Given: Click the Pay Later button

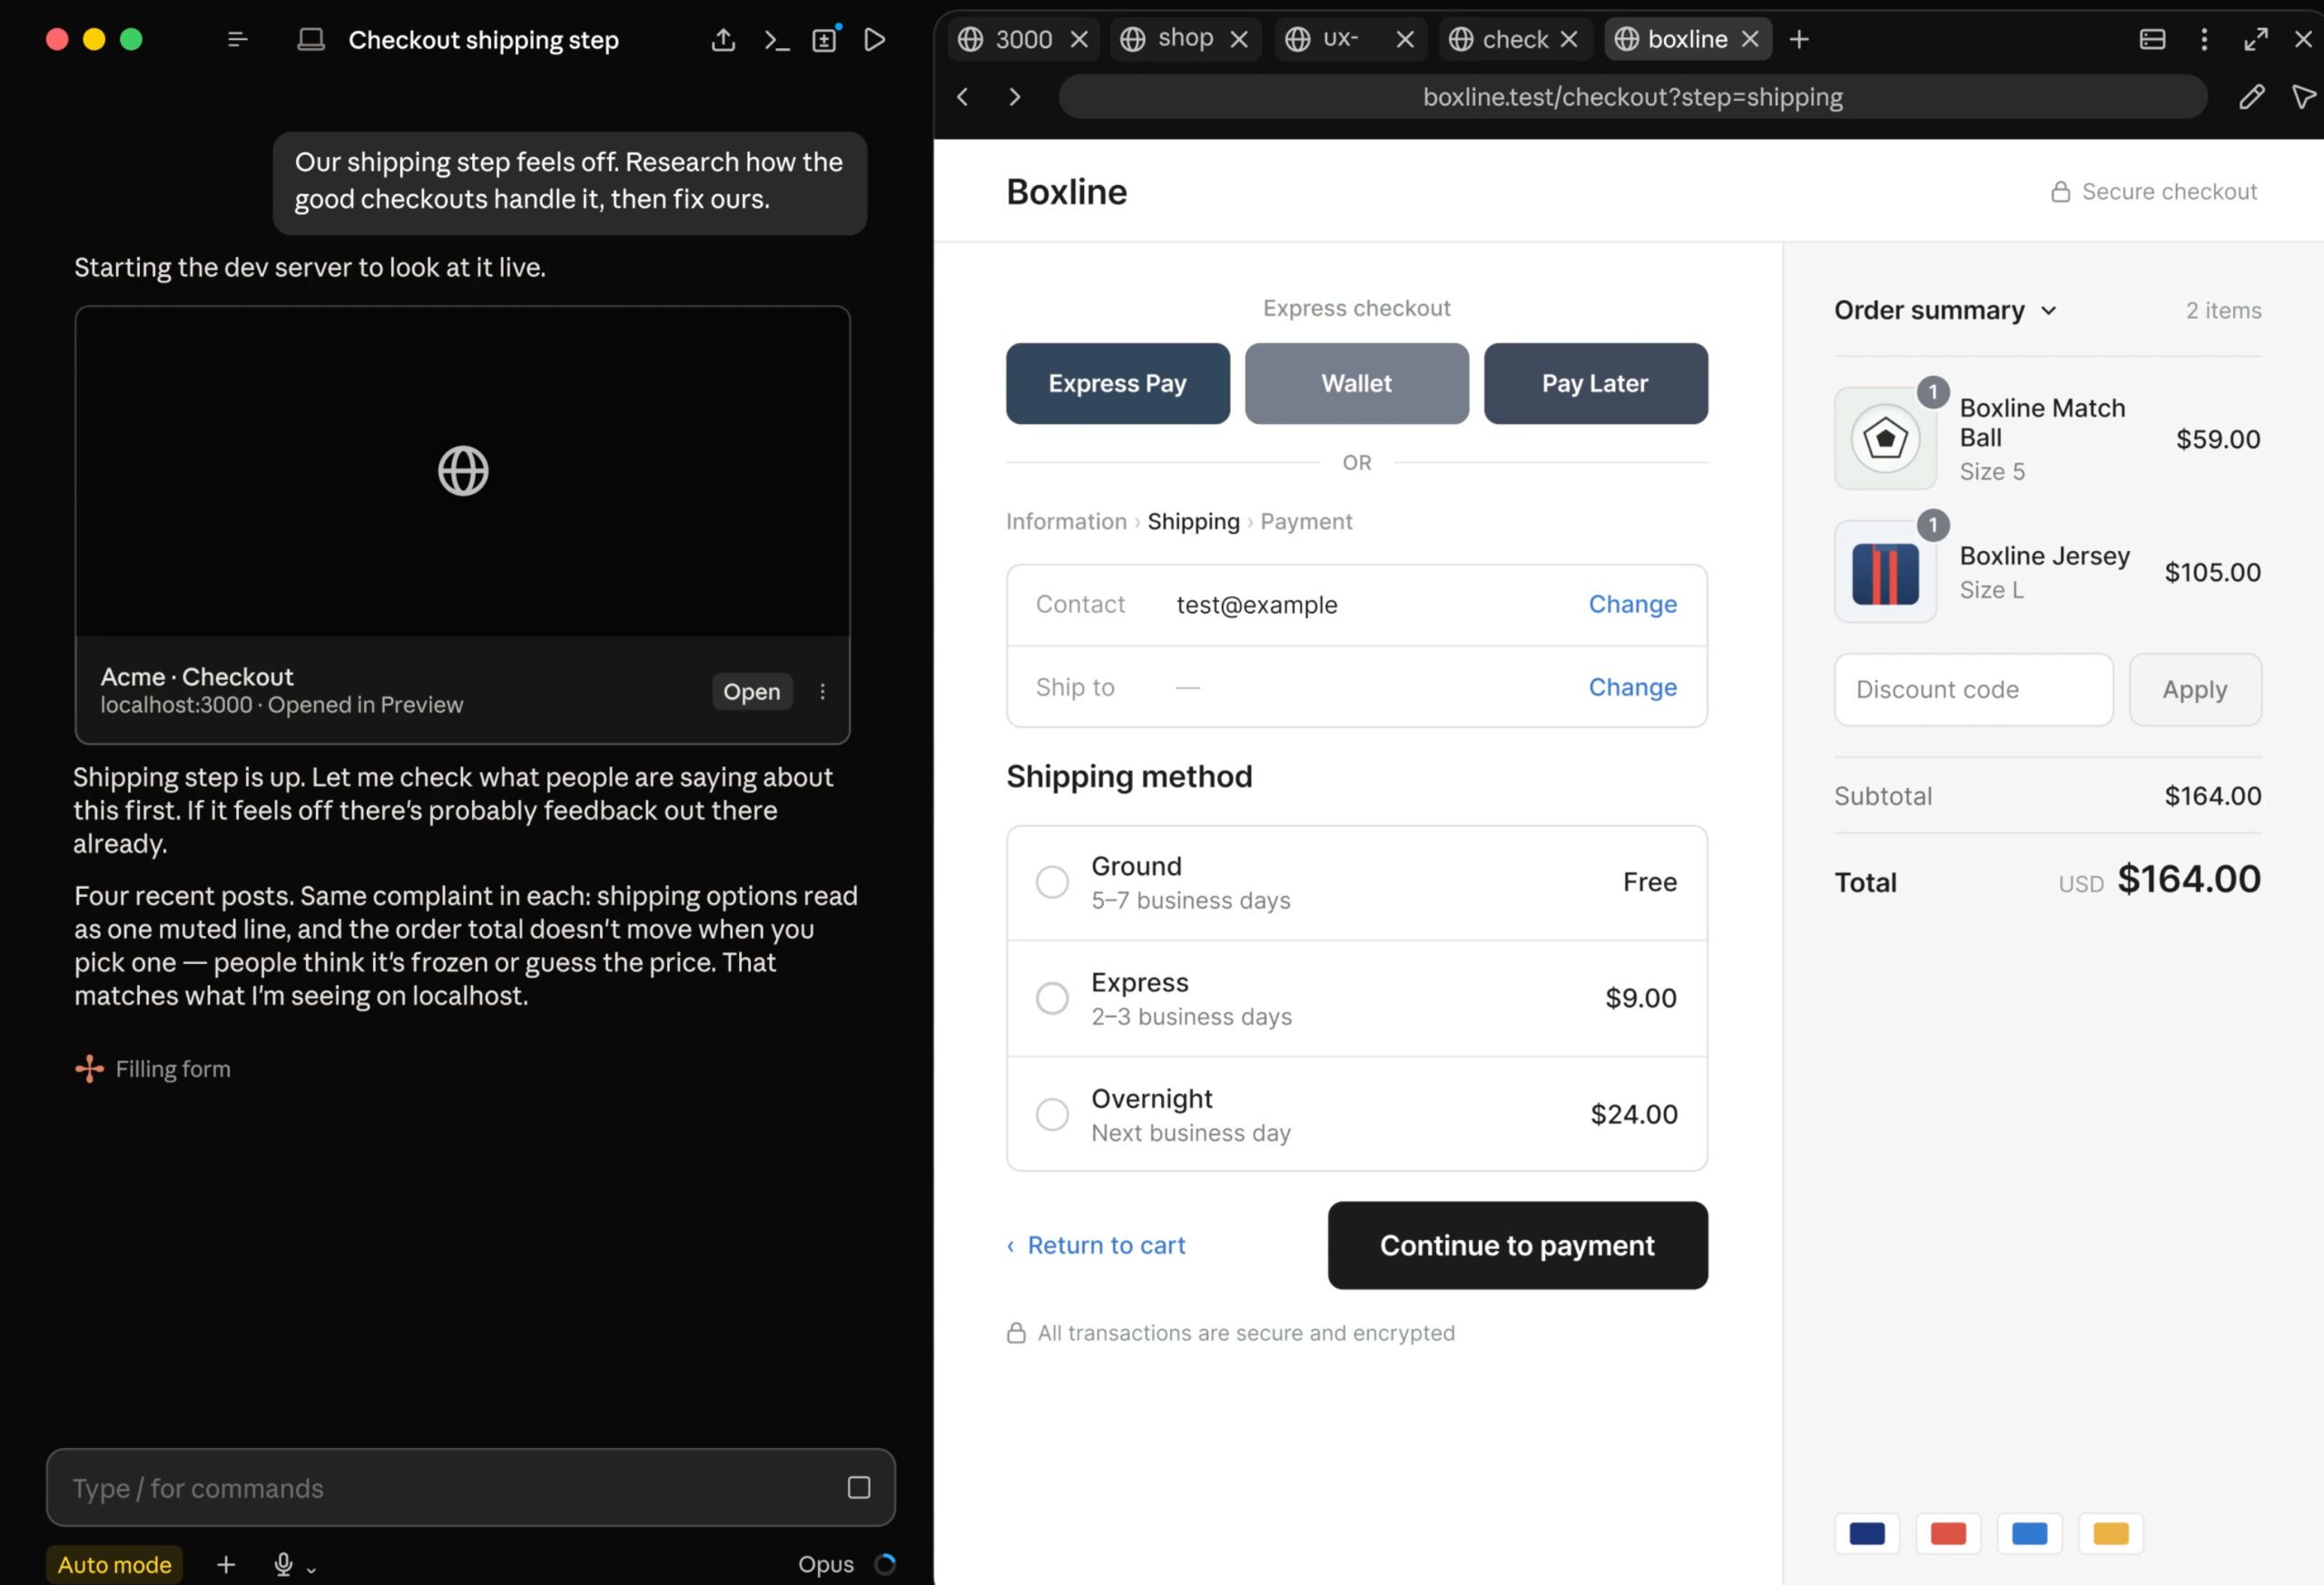Looking at the screenshot, I should coord(1595,383).
